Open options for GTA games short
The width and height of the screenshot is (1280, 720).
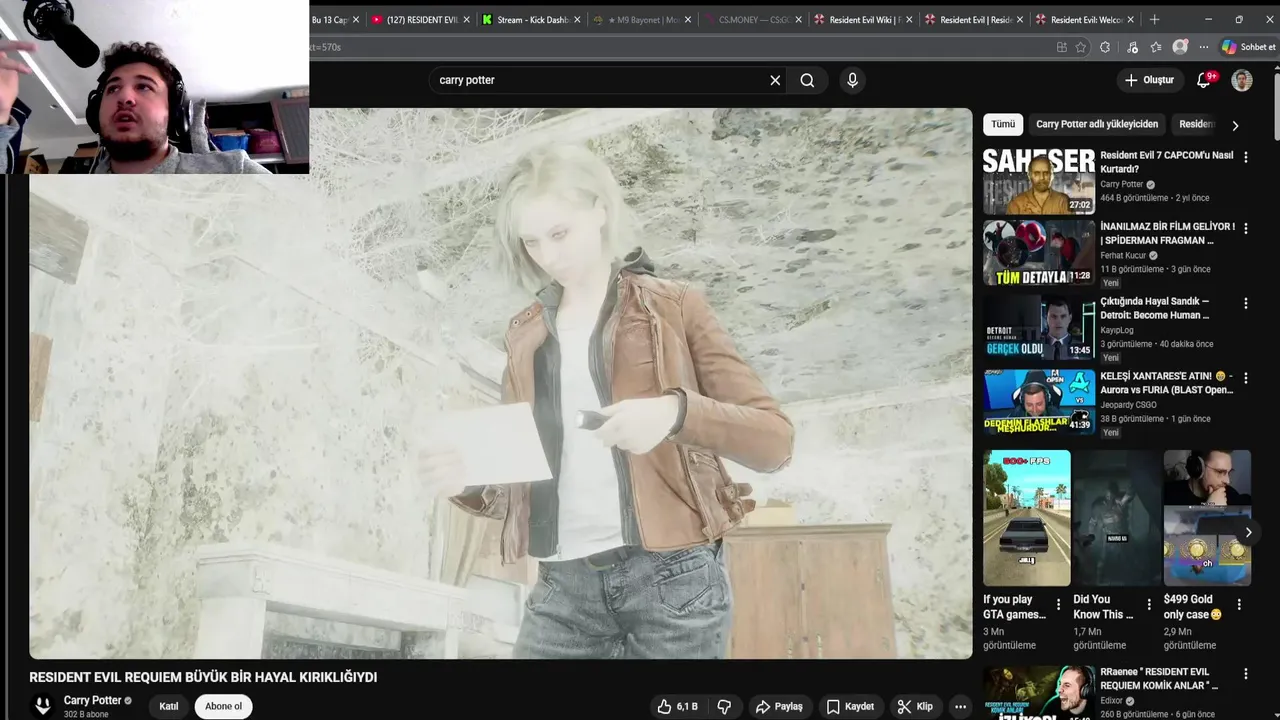(x=1058, y=605)
